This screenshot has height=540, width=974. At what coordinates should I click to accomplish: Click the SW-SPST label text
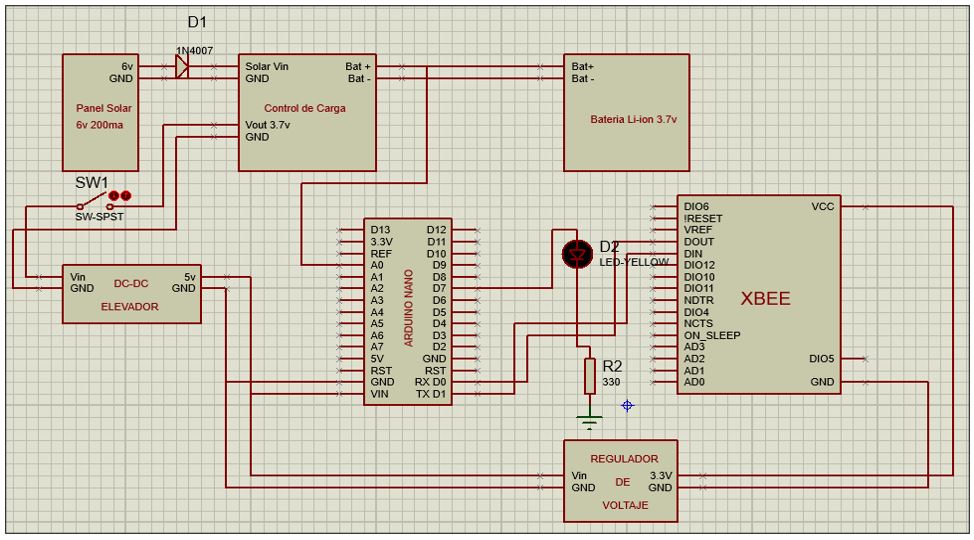pos(99,217)
